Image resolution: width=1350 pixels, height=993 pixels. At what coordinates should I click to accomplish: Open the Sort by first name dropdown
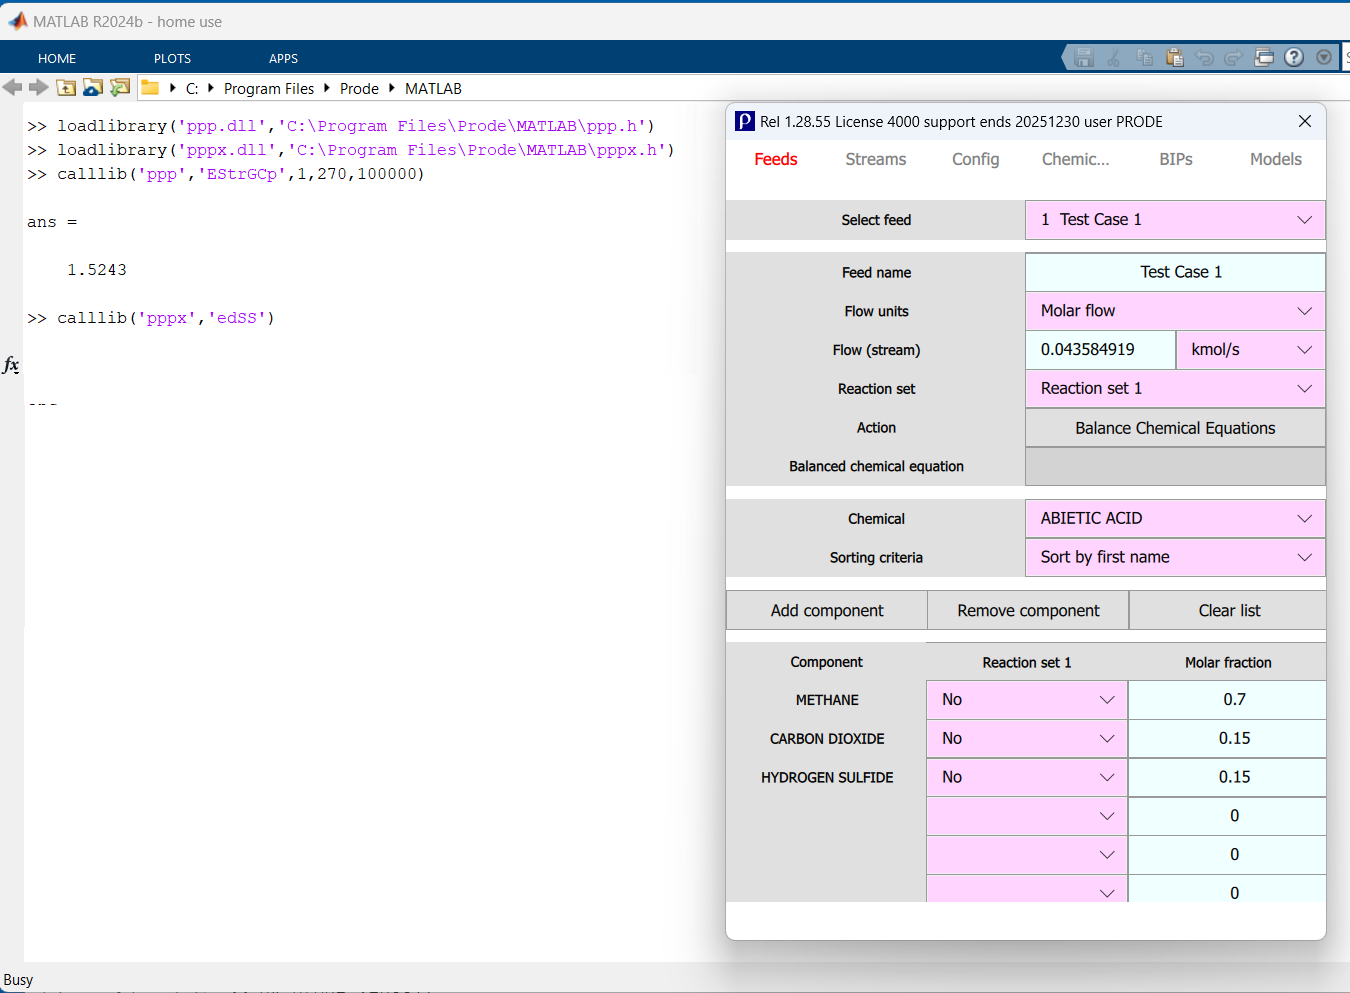click(x=1175, y=557)
